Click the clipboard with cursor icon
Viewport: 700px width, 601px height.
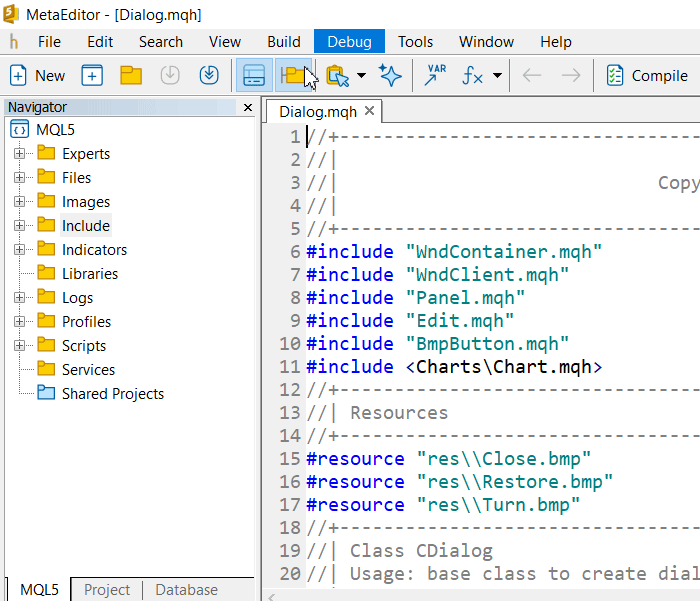point(337,75)
